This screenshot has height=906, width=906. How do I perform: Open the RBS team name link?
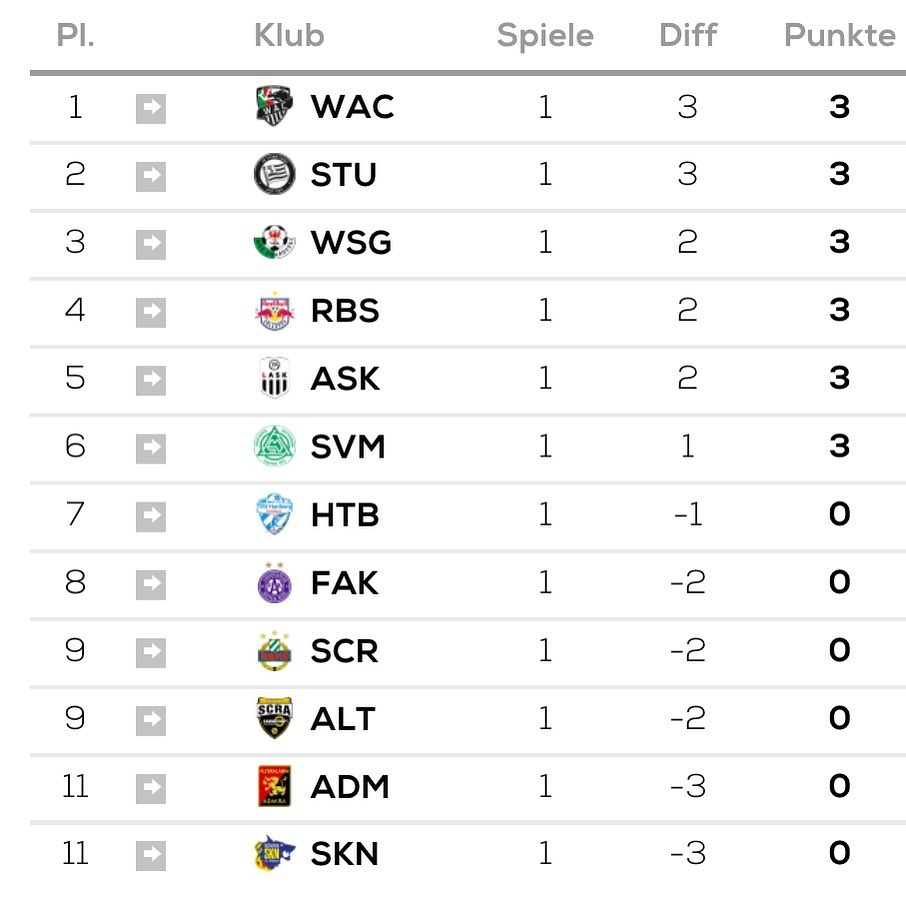point(345,310)
